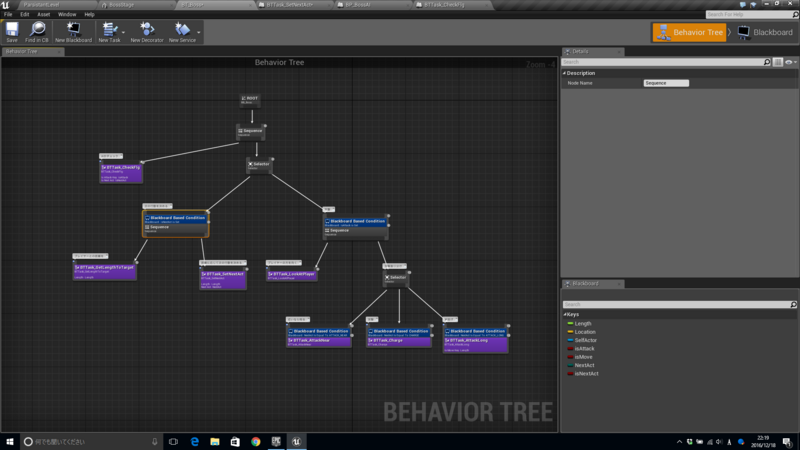Viewport: 800px width, 450px height.
Task: Click the New Service toolbar icon
Action: click(x=182, y=32)
